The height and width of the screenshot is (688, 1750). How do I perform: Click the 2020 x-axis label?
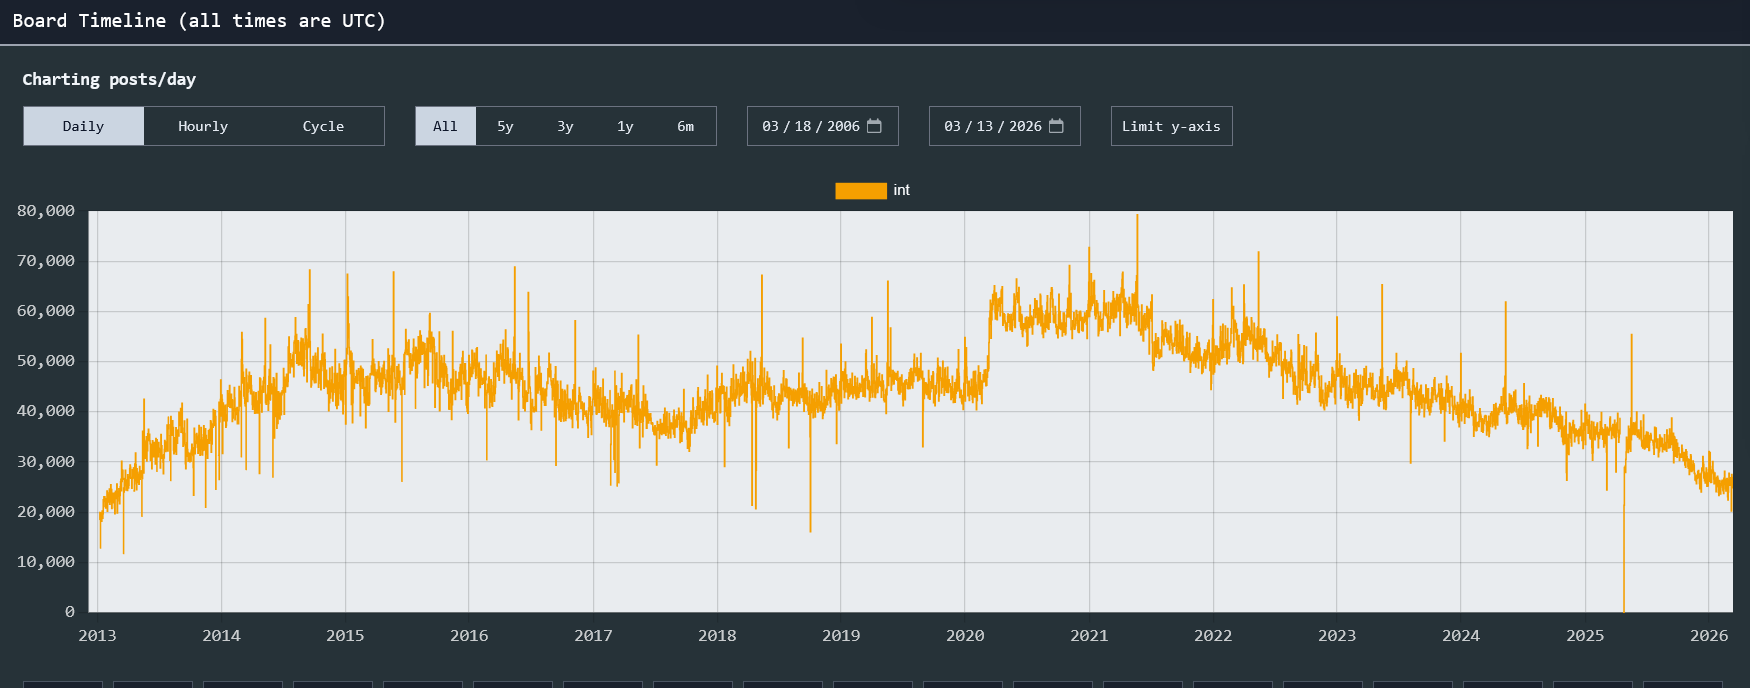[965, 635]
